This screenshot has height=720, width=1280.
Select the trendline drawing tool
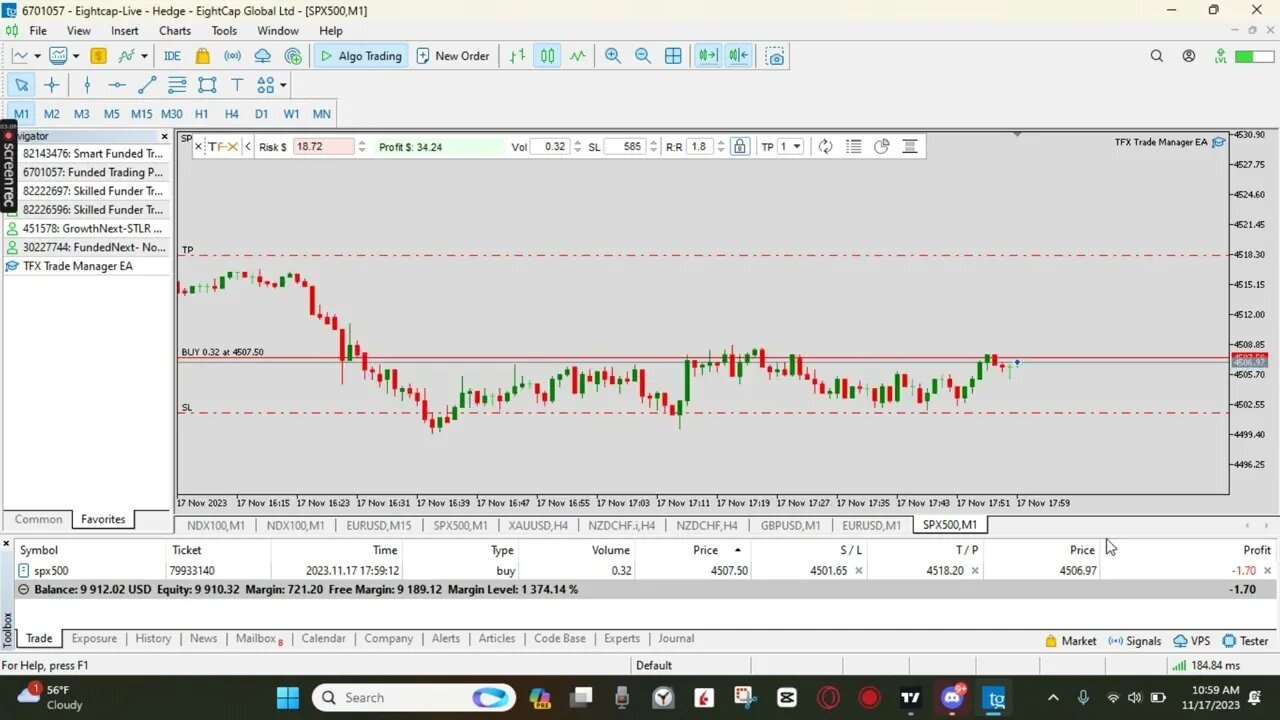(147, 85)
